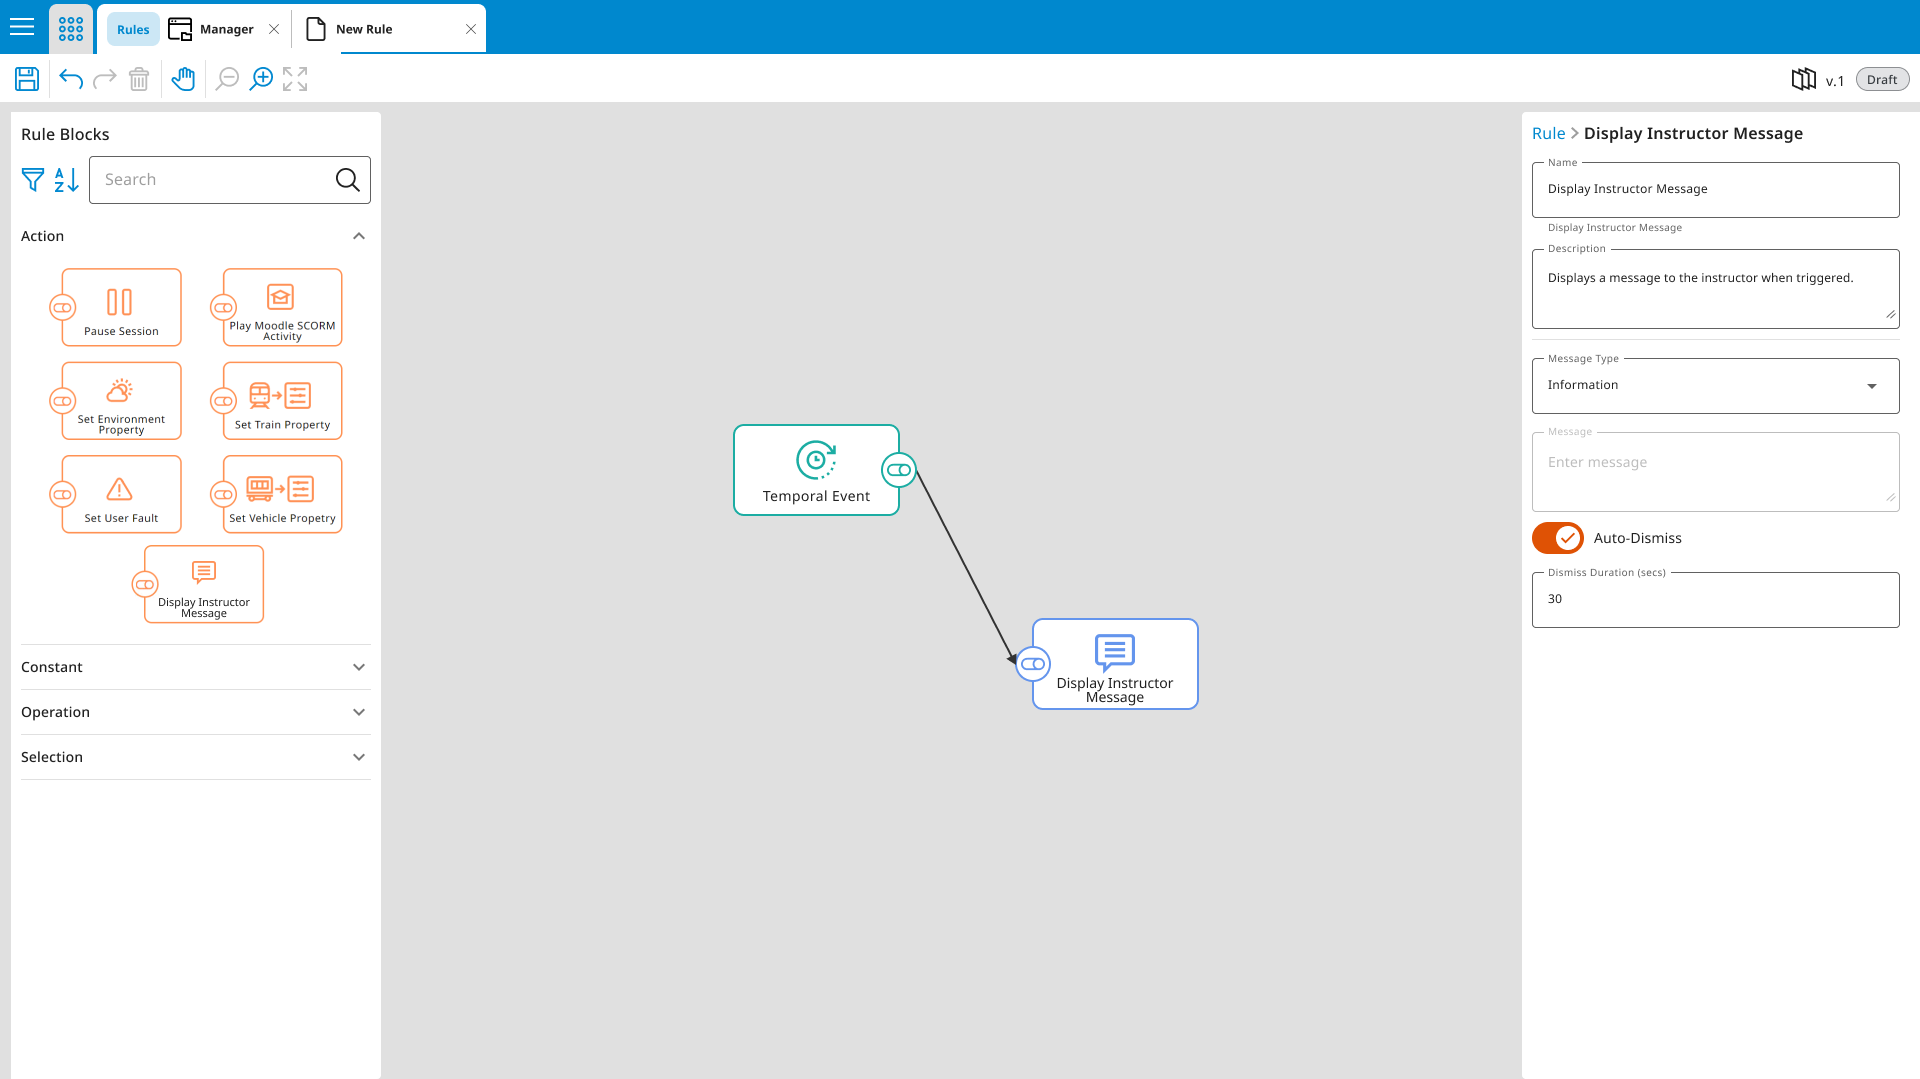Click the Temporal Event output connector
1920x1079 pixels.
click(x=898, y=470)
